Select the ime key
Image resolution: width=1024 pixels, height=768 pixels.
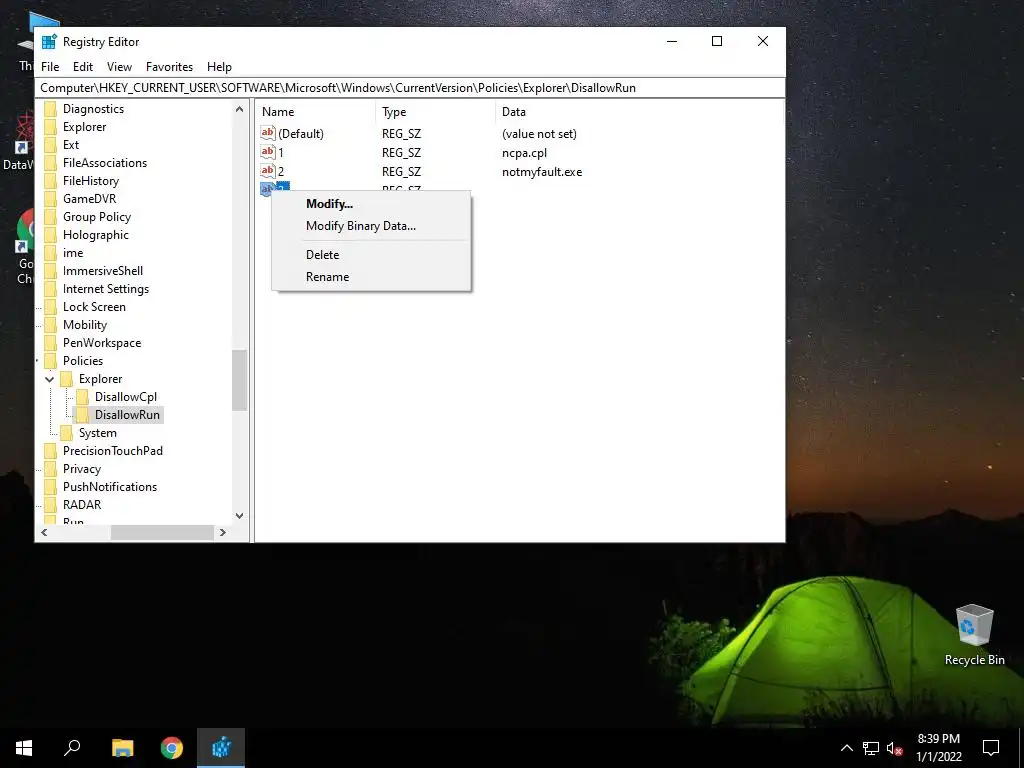pos(73,253)
